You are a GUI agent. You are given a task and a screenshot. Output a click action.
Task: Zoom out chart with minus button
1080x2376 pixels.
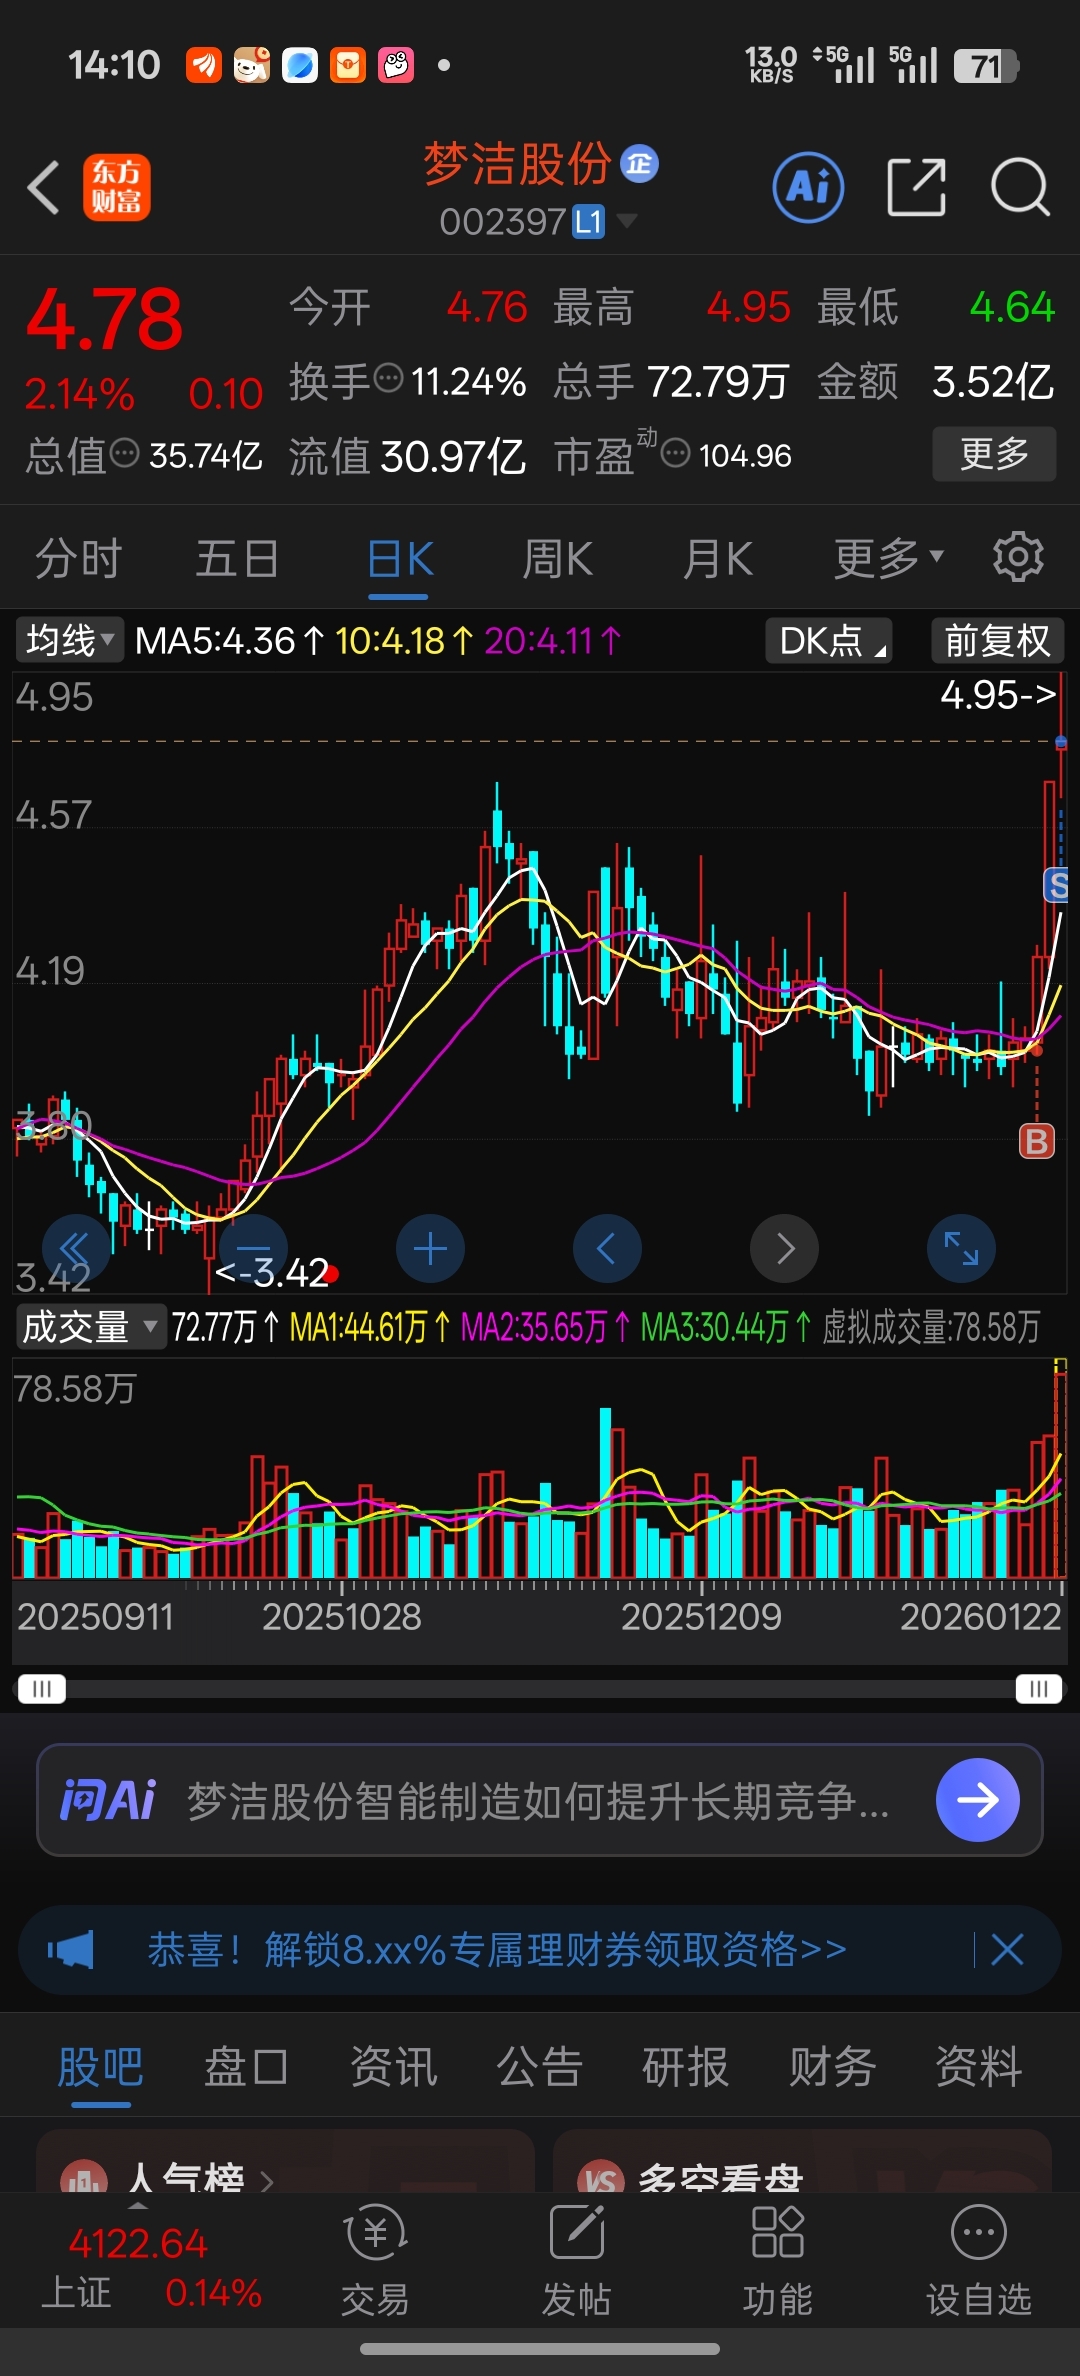[x=253, y=1248]
